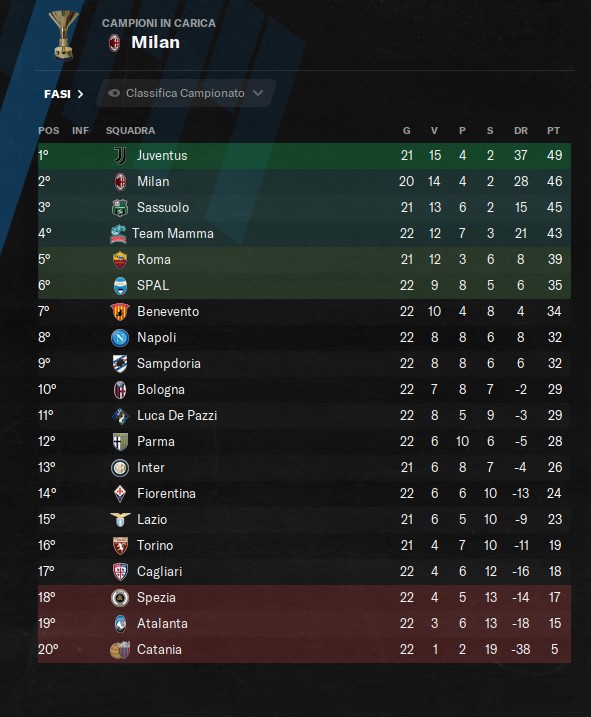Open the Team Mamma team link
The width and height of the screenshot is (591, 717).
(173, 234)
